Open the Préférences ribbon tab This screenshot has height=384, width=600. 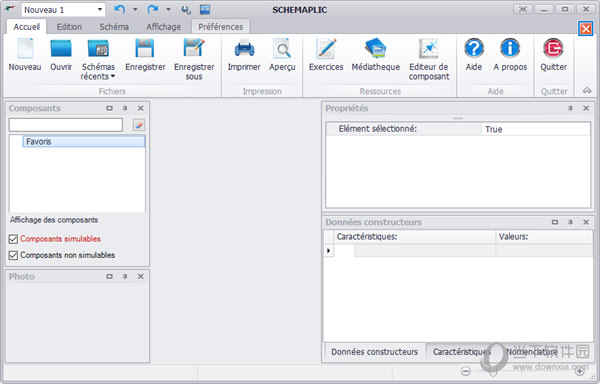click(220, 27)
